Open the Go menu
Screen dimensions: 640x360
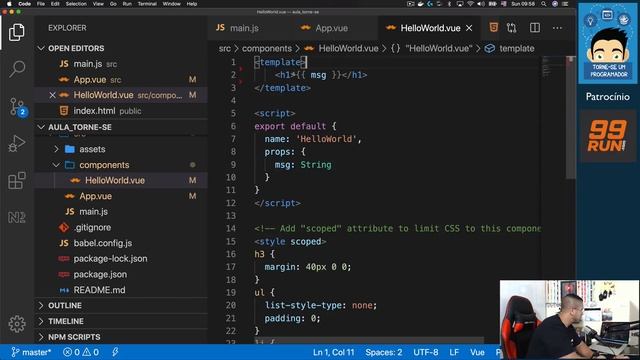click(113, 4)
